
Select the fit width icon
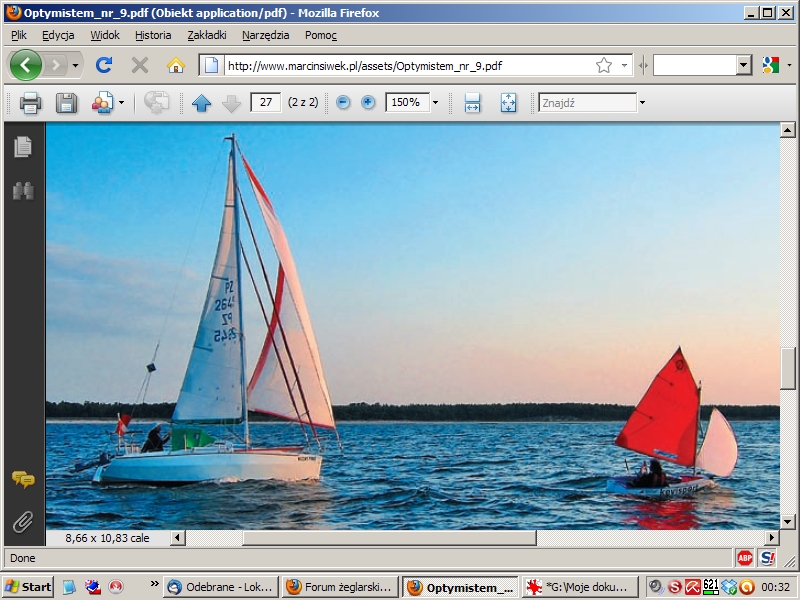473,103
